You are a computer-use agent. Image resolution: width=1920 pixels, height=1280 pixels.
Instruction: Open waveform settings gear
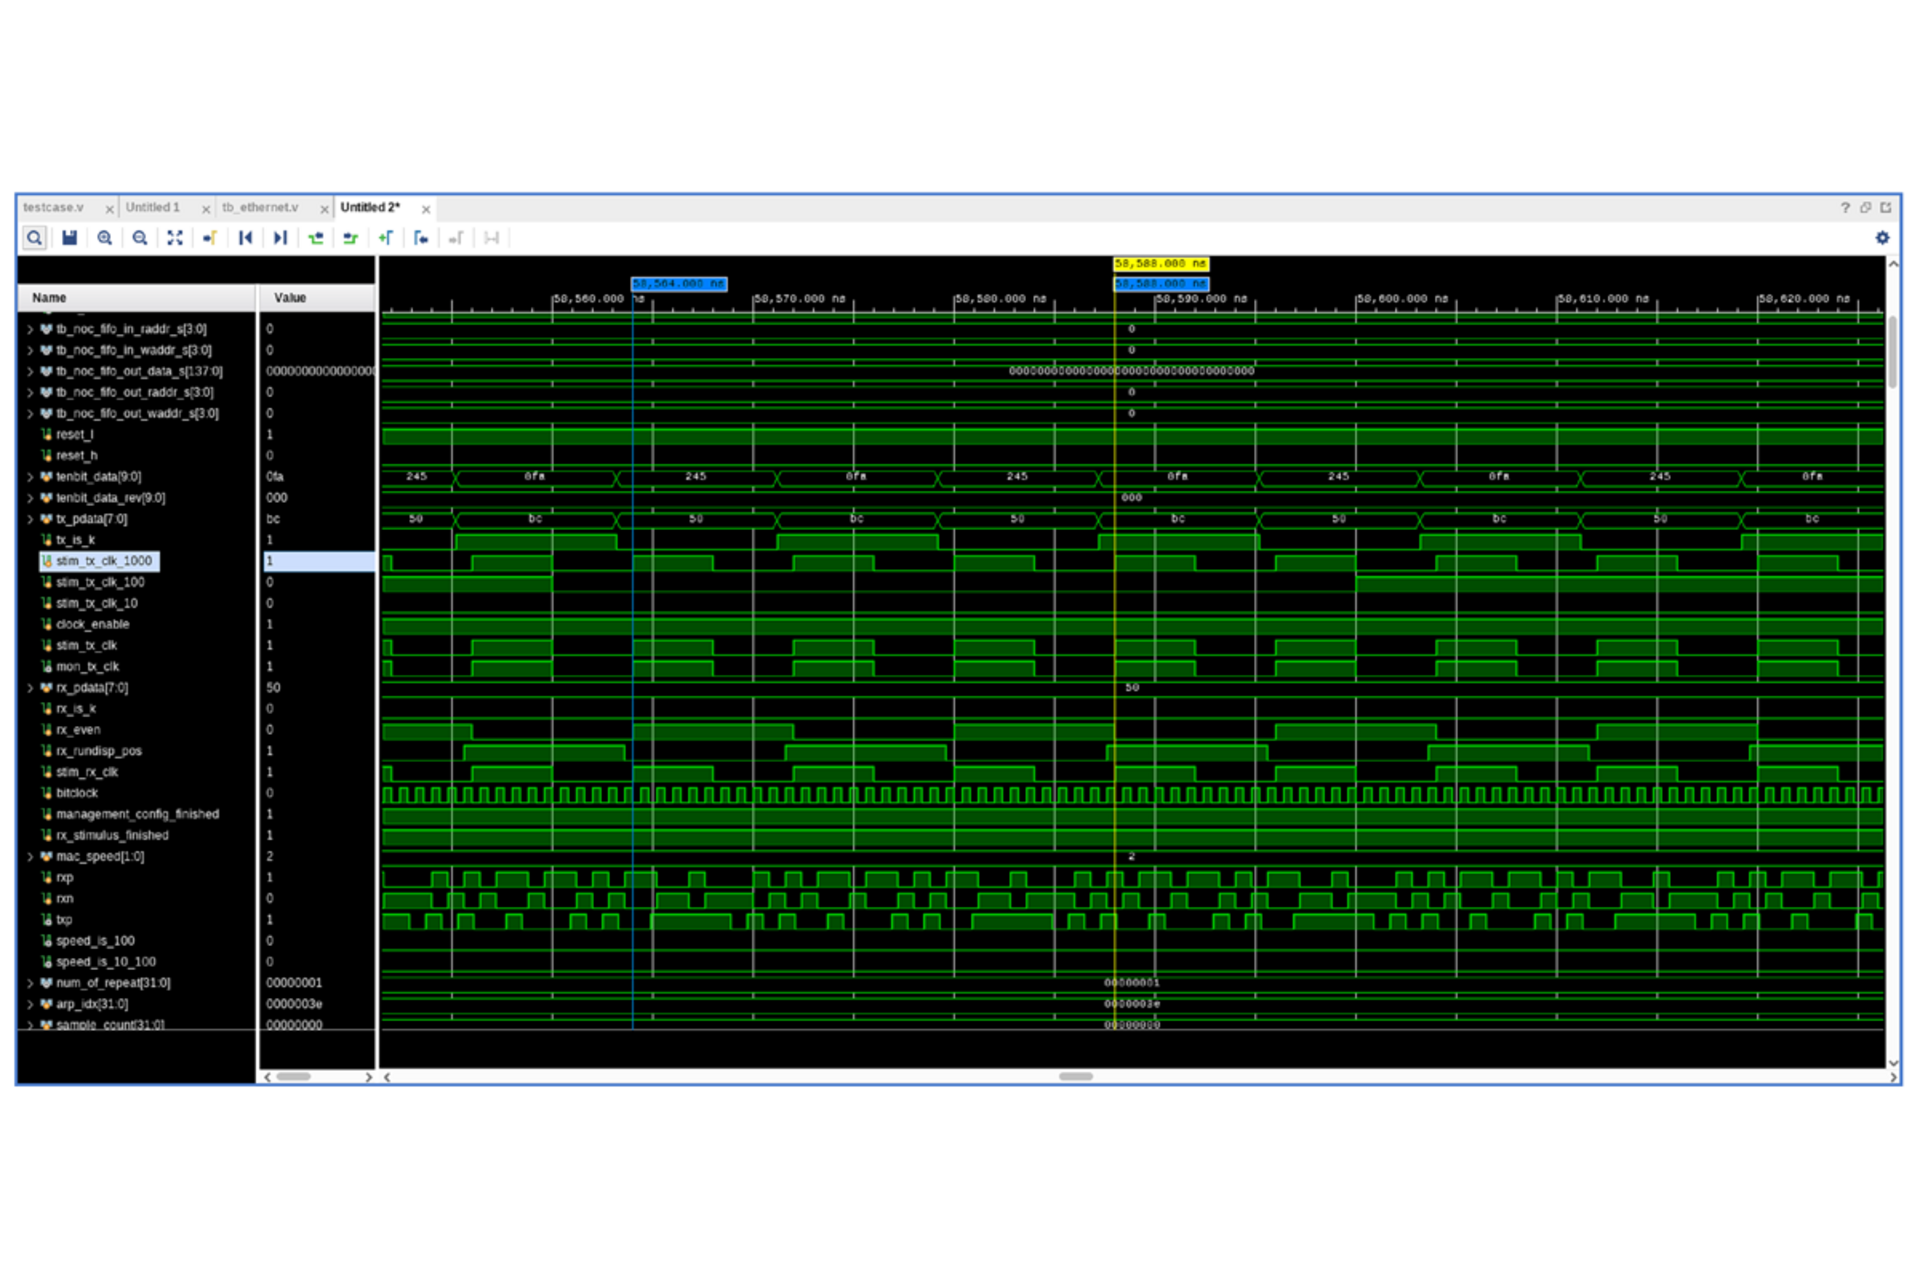point(1882,238)
